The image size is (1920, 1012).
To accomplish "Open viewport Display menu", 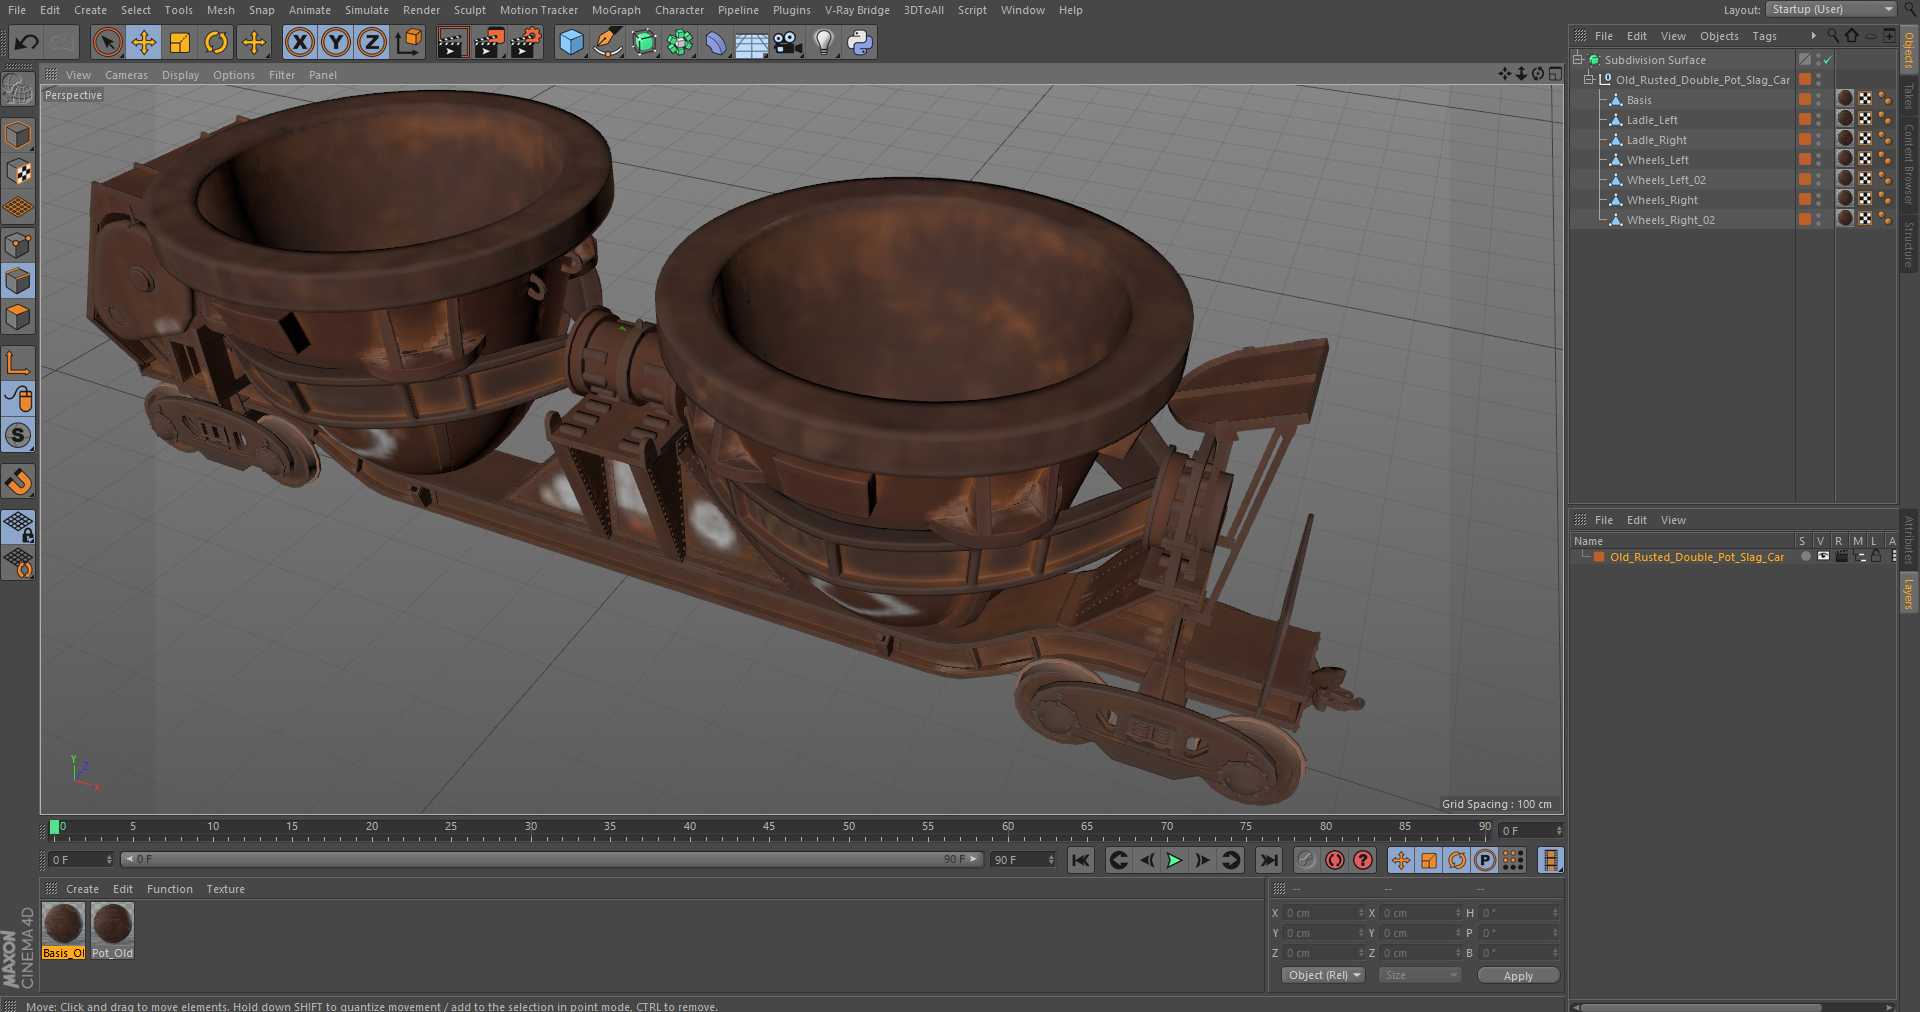I will [180, 75].
